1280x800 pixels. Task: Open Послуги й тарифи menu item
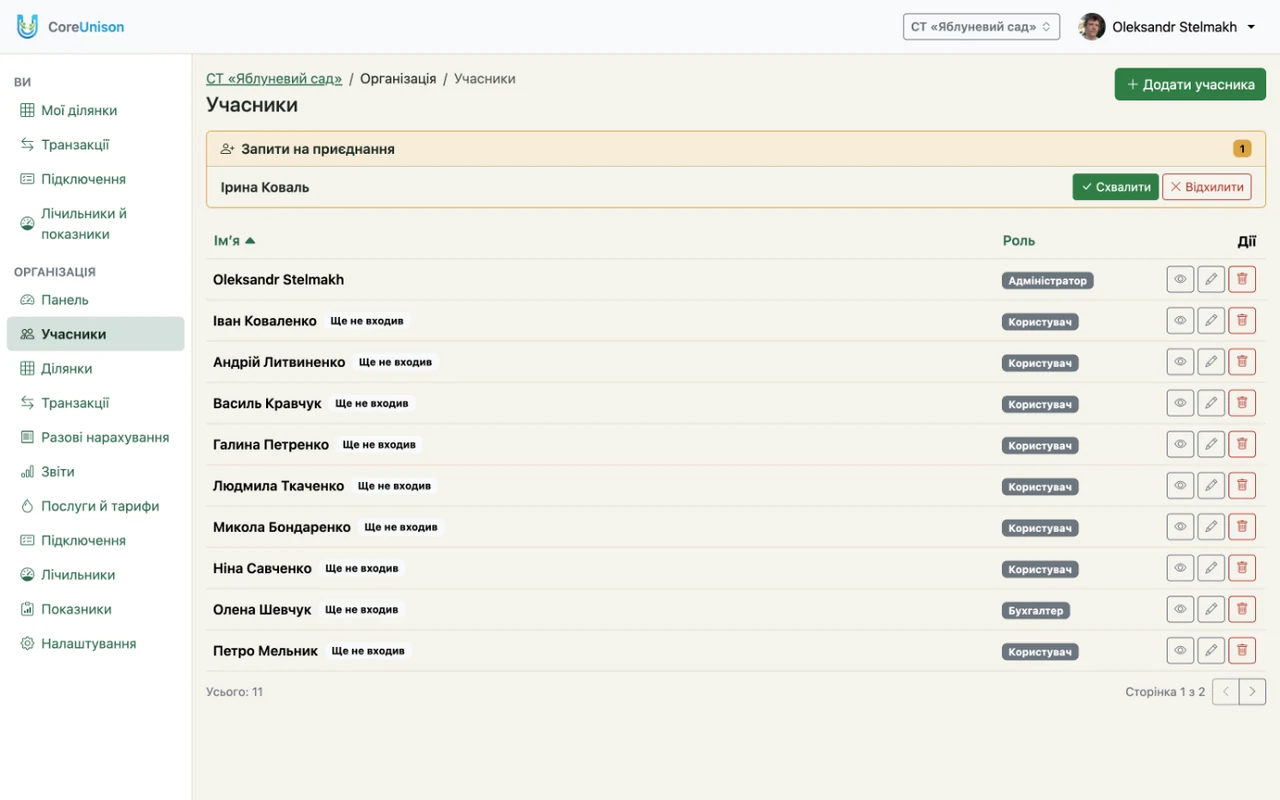(x=96, y=506)
